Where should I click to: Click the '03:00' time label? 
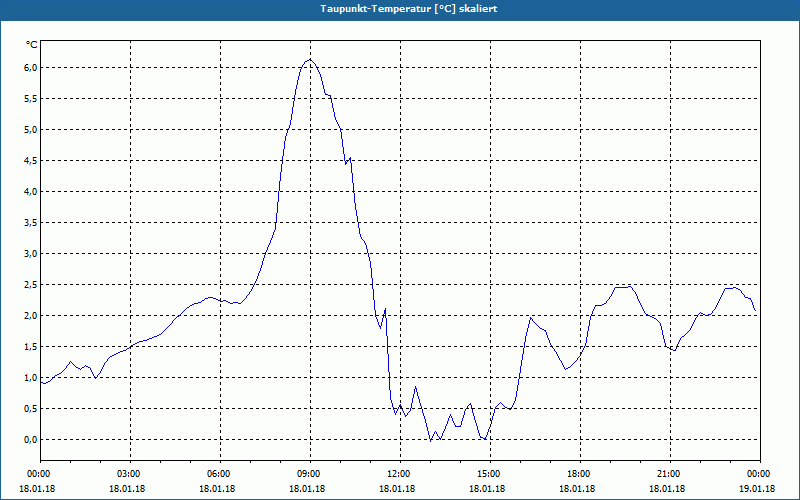click(127, 474)
